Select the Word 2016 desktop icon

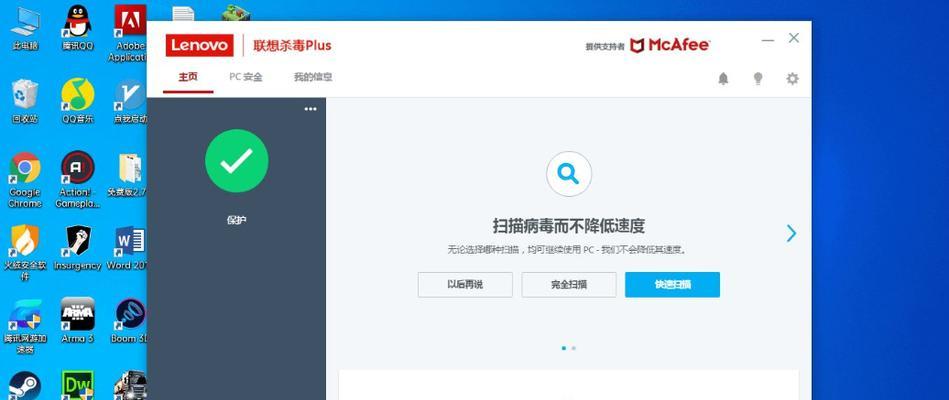click(128, 248)
